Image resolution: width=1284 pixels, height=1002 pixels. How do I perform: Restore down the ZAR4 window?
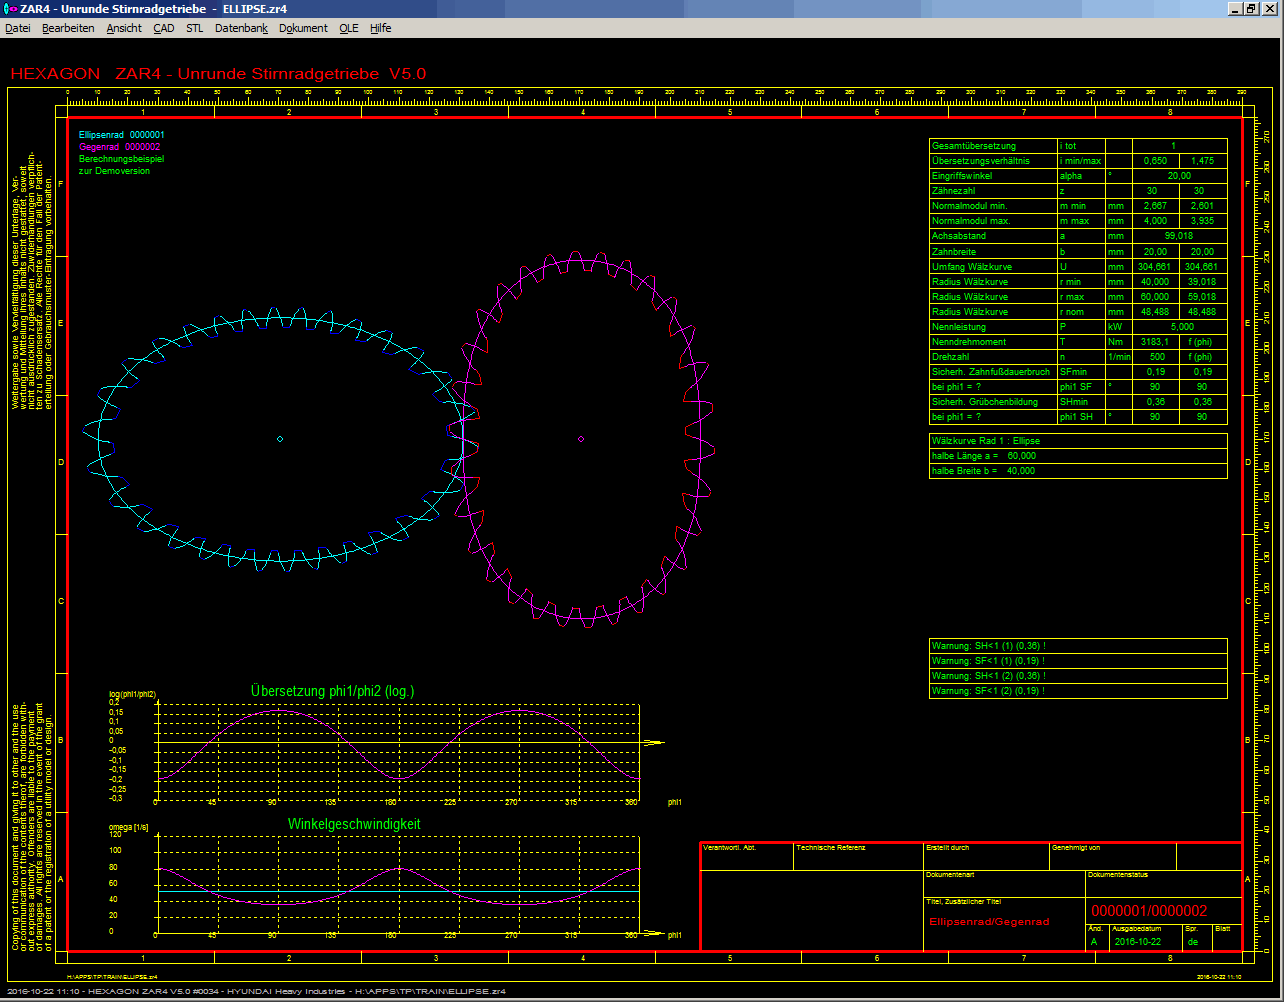(1252, 9)
